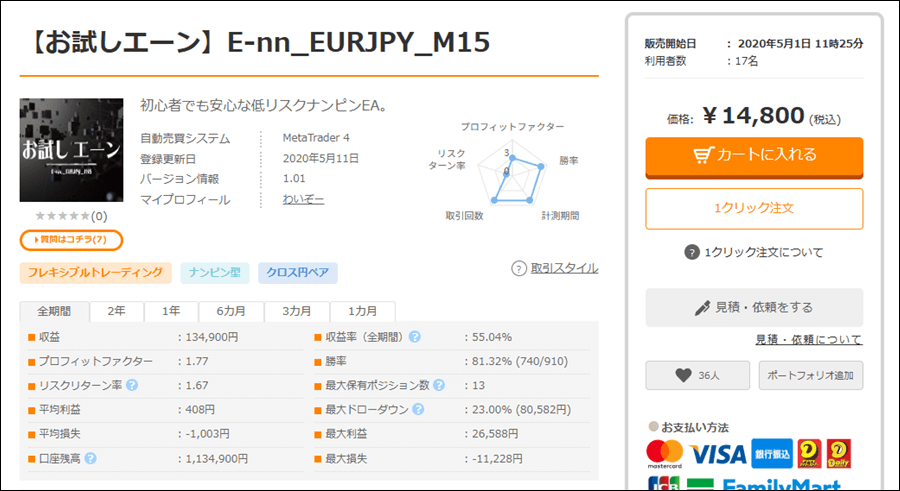Open the わいぞー profile link
900x491 pixels.
click(x=303, y=199)
